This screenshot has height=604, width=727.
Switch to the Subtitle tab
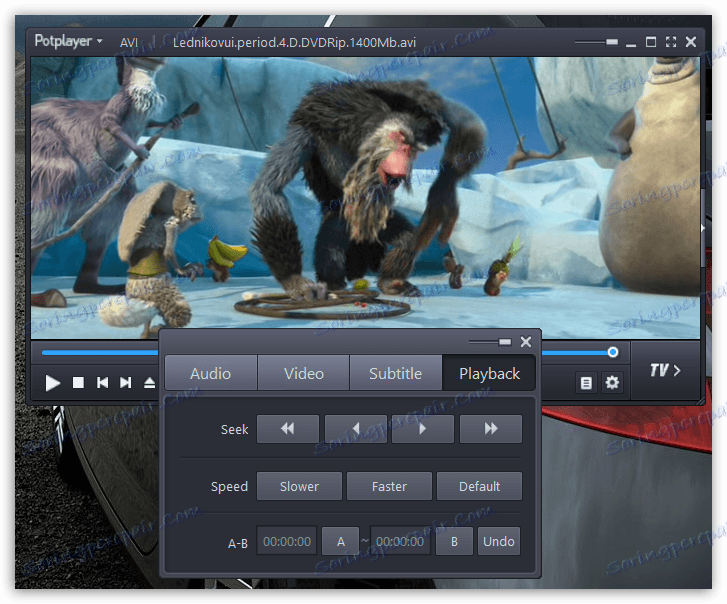[395, 374]
